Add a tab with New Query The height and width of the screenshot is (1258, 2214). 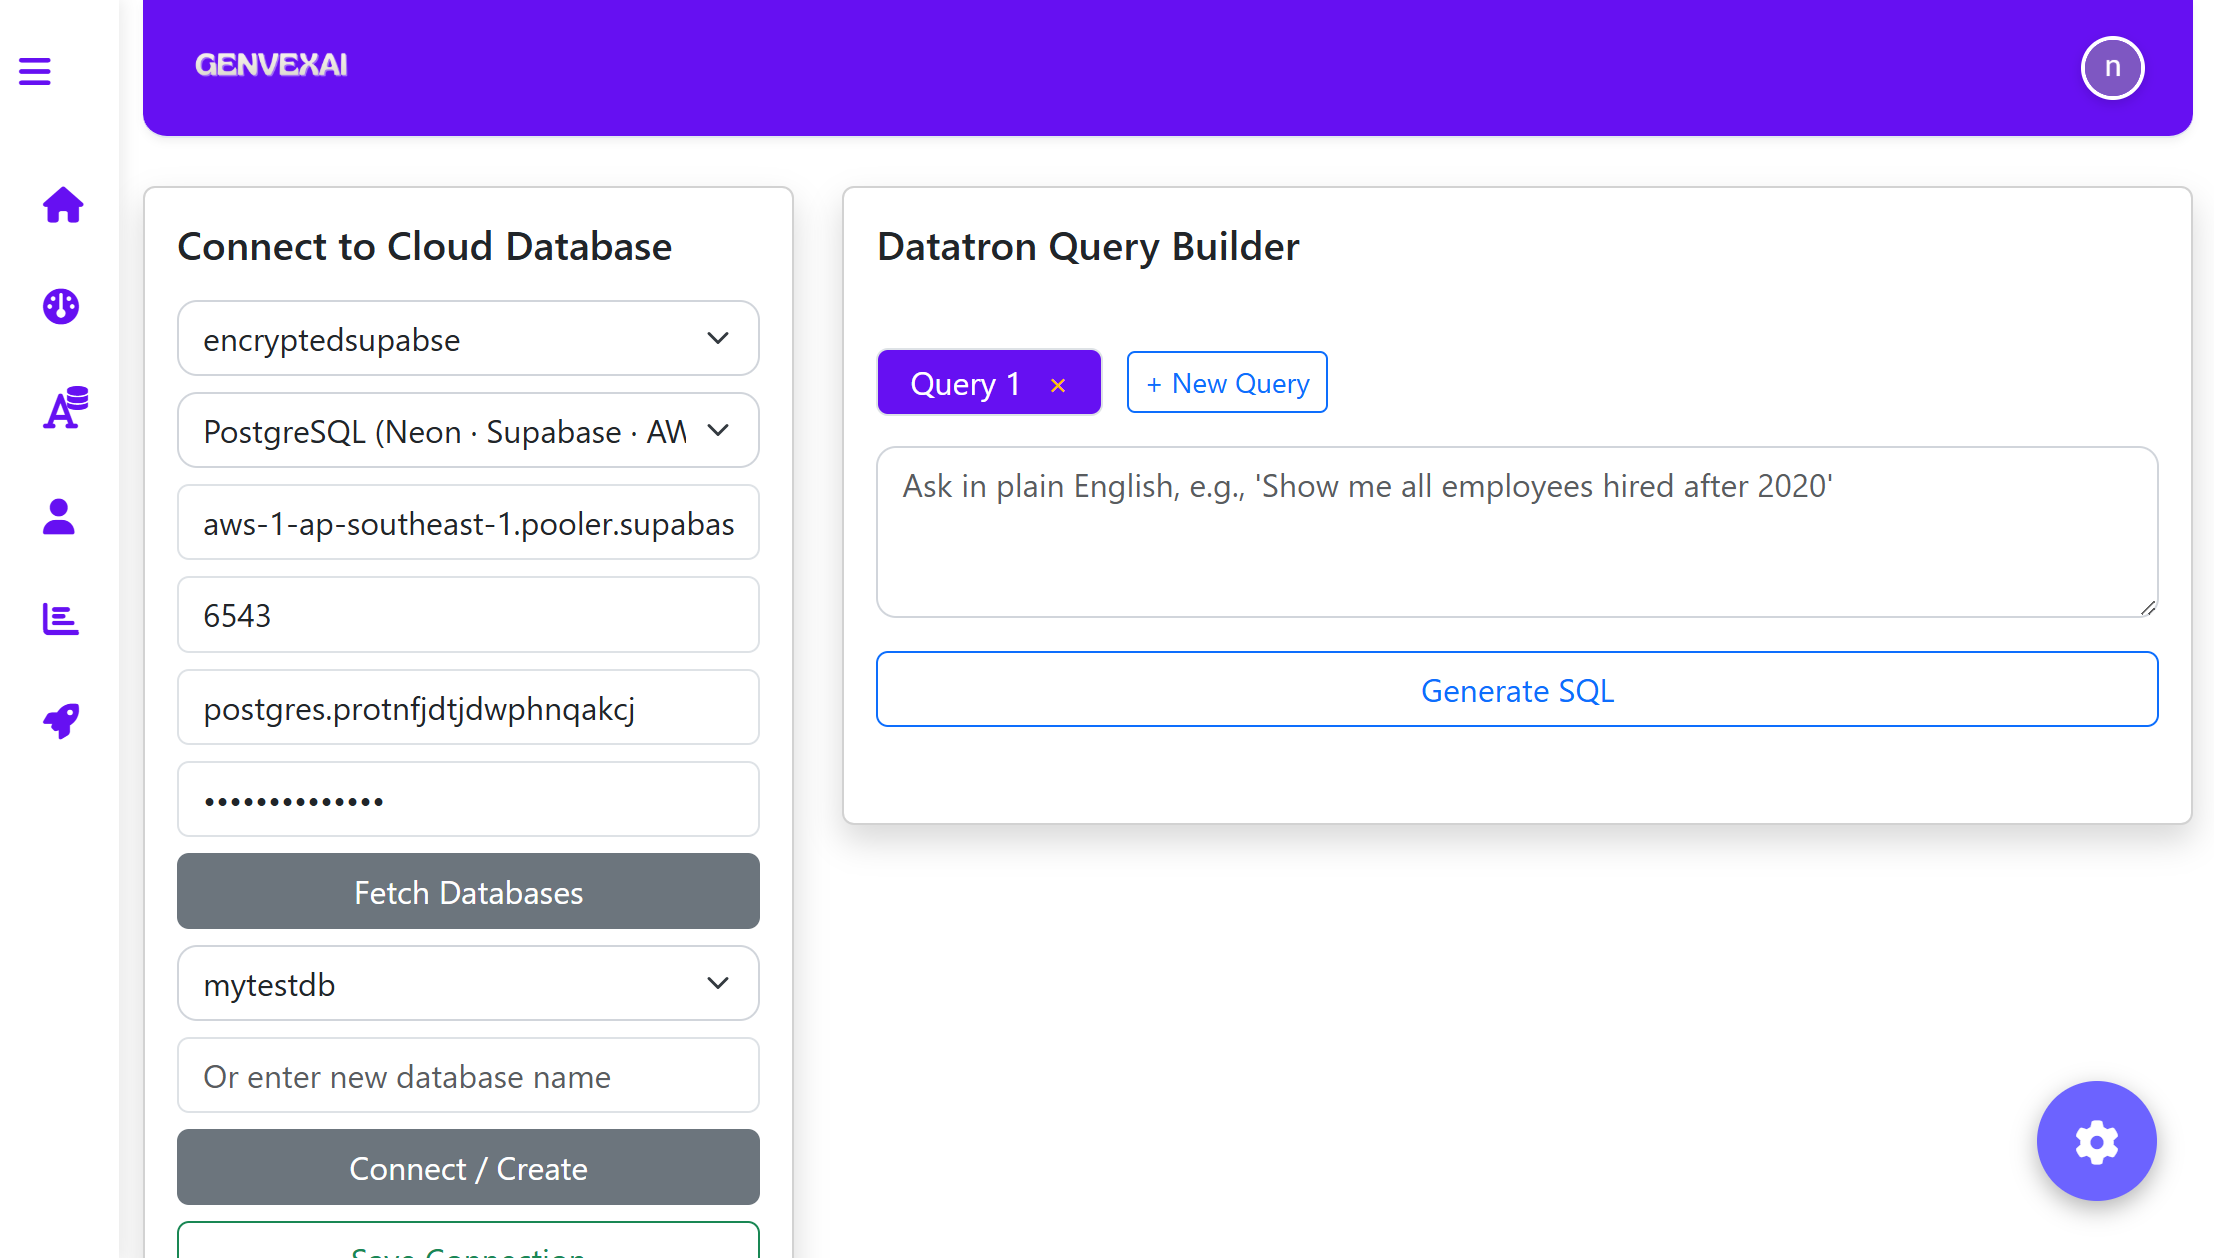point(1227,383)
